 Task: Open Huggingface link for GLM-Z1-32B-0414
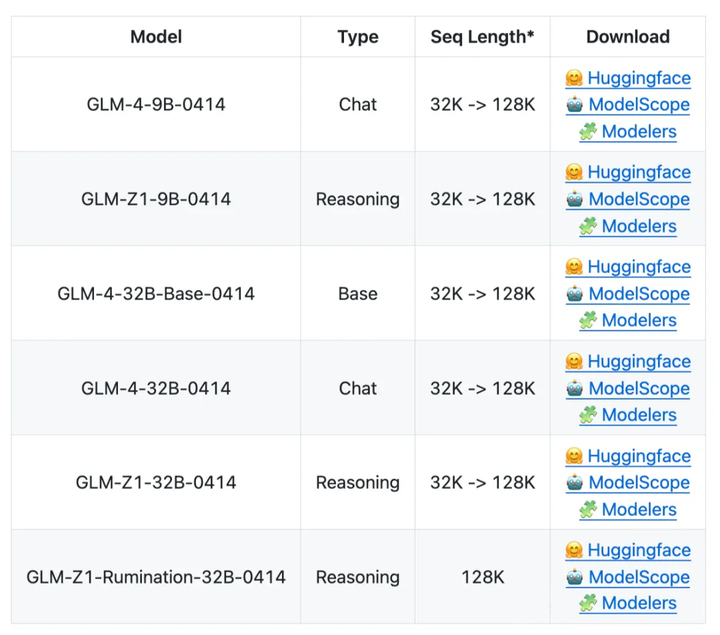(x=638, y=456)
